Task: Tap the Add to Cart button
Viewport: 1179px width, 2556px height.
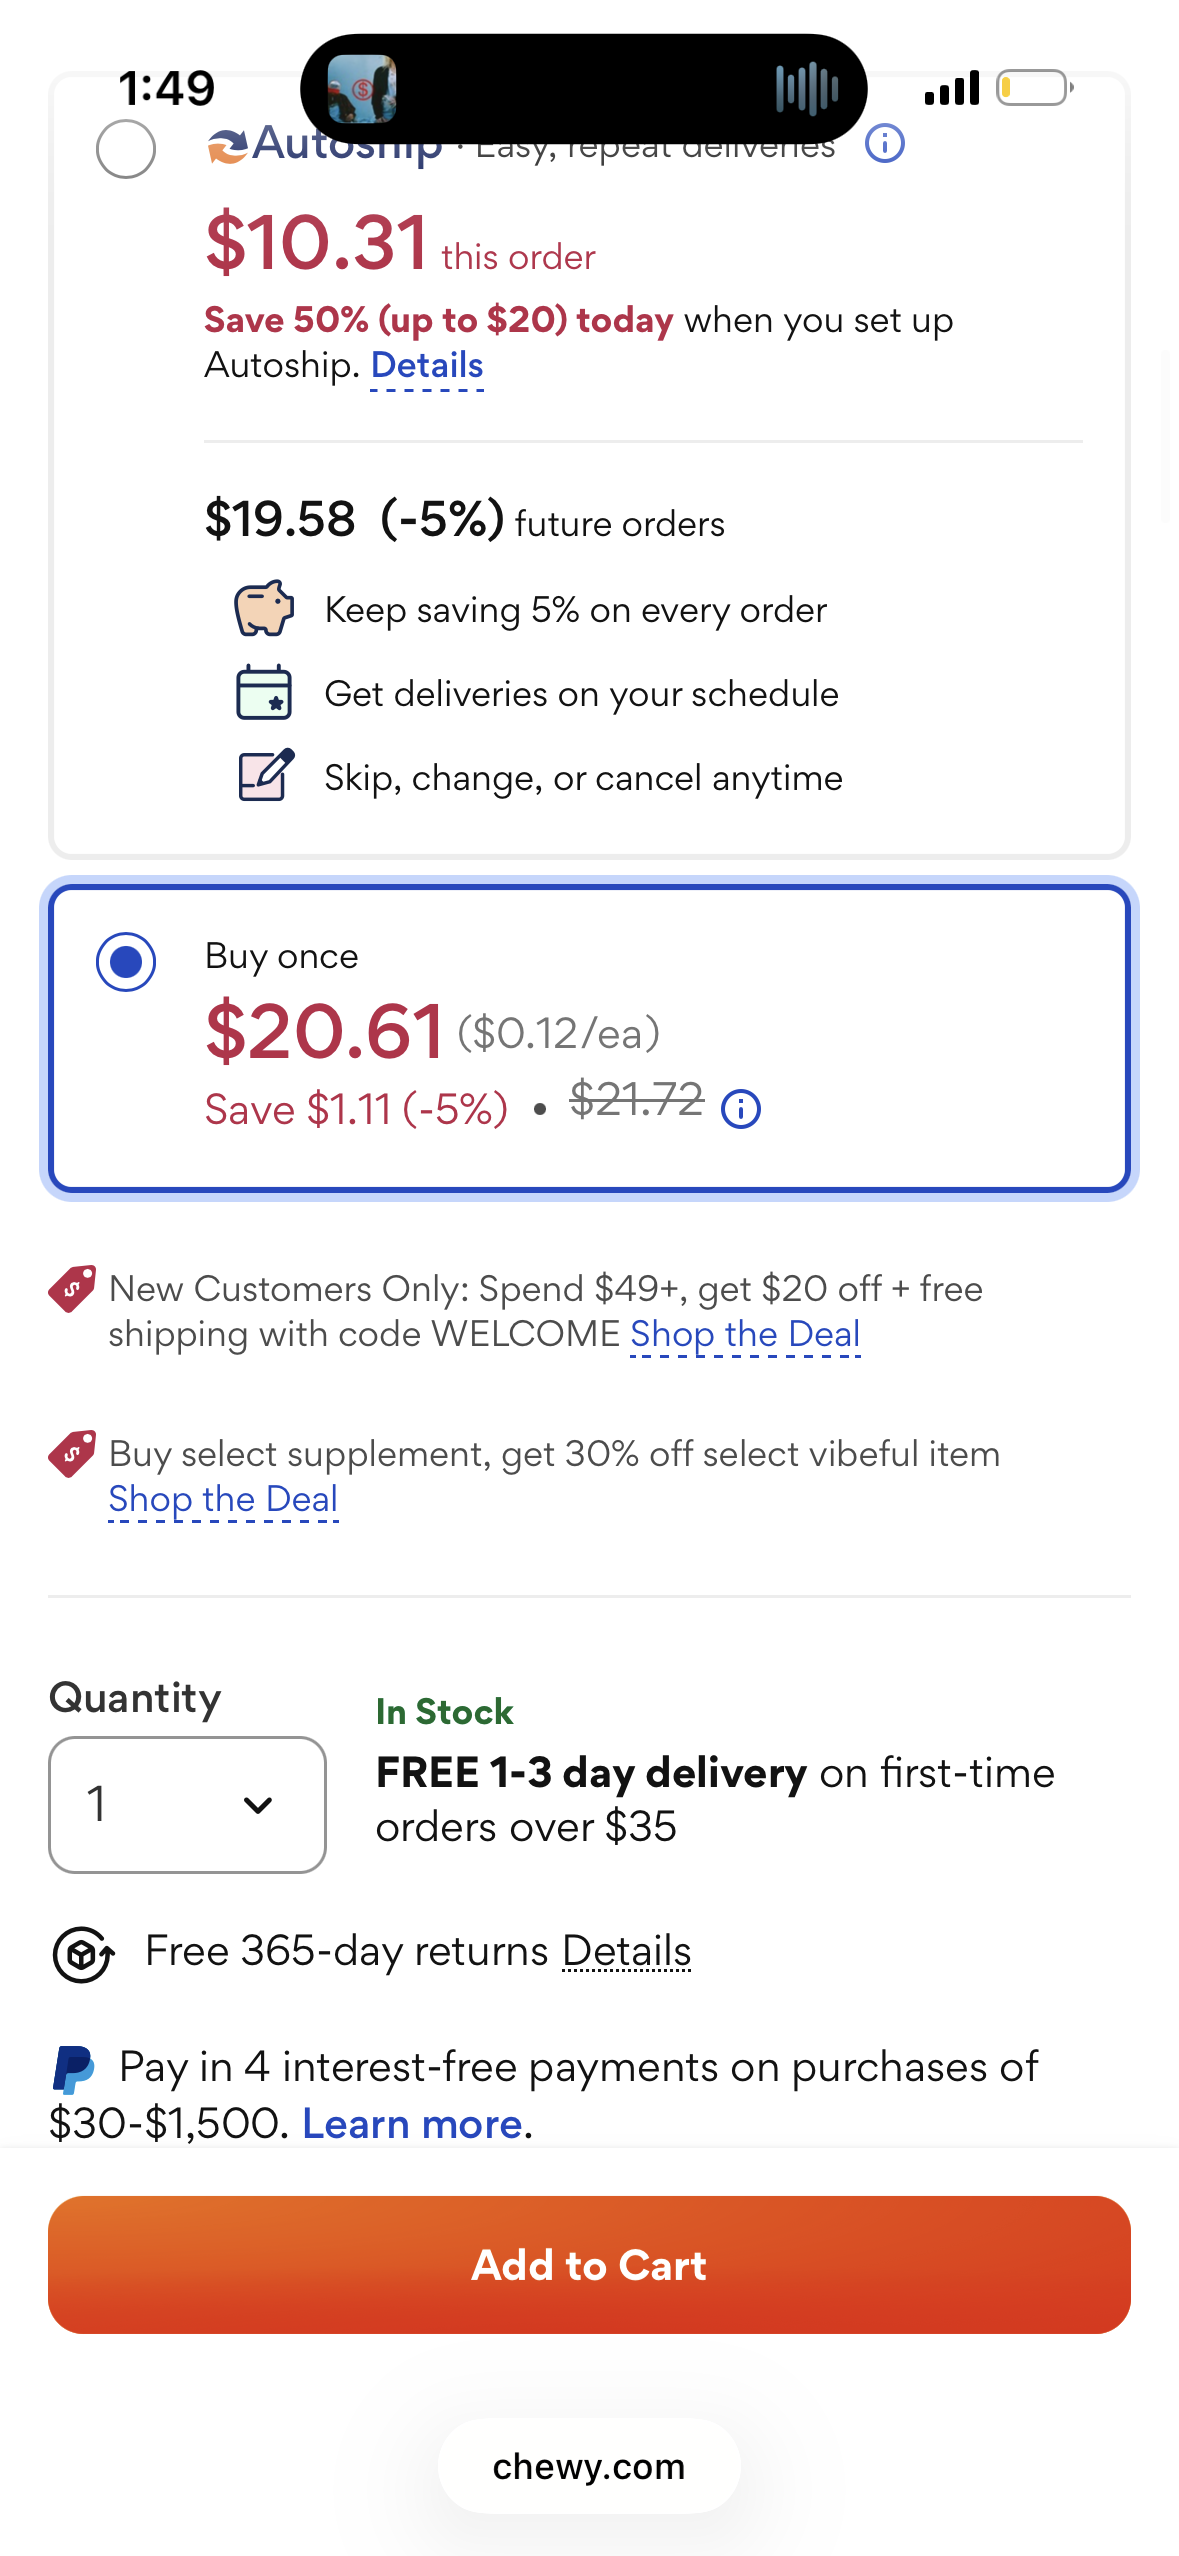Action: 589,2265
